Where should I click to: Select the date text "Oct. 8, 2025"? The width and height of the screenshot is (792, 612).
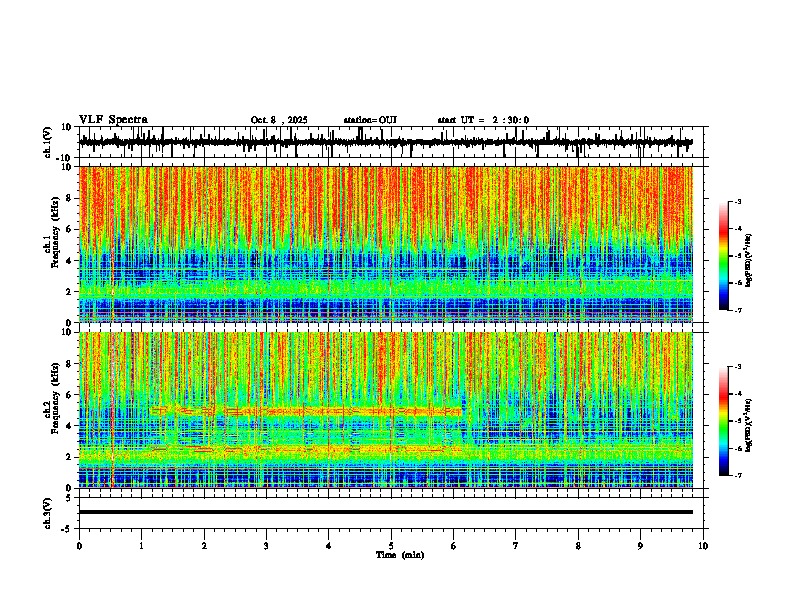(279, 120)
